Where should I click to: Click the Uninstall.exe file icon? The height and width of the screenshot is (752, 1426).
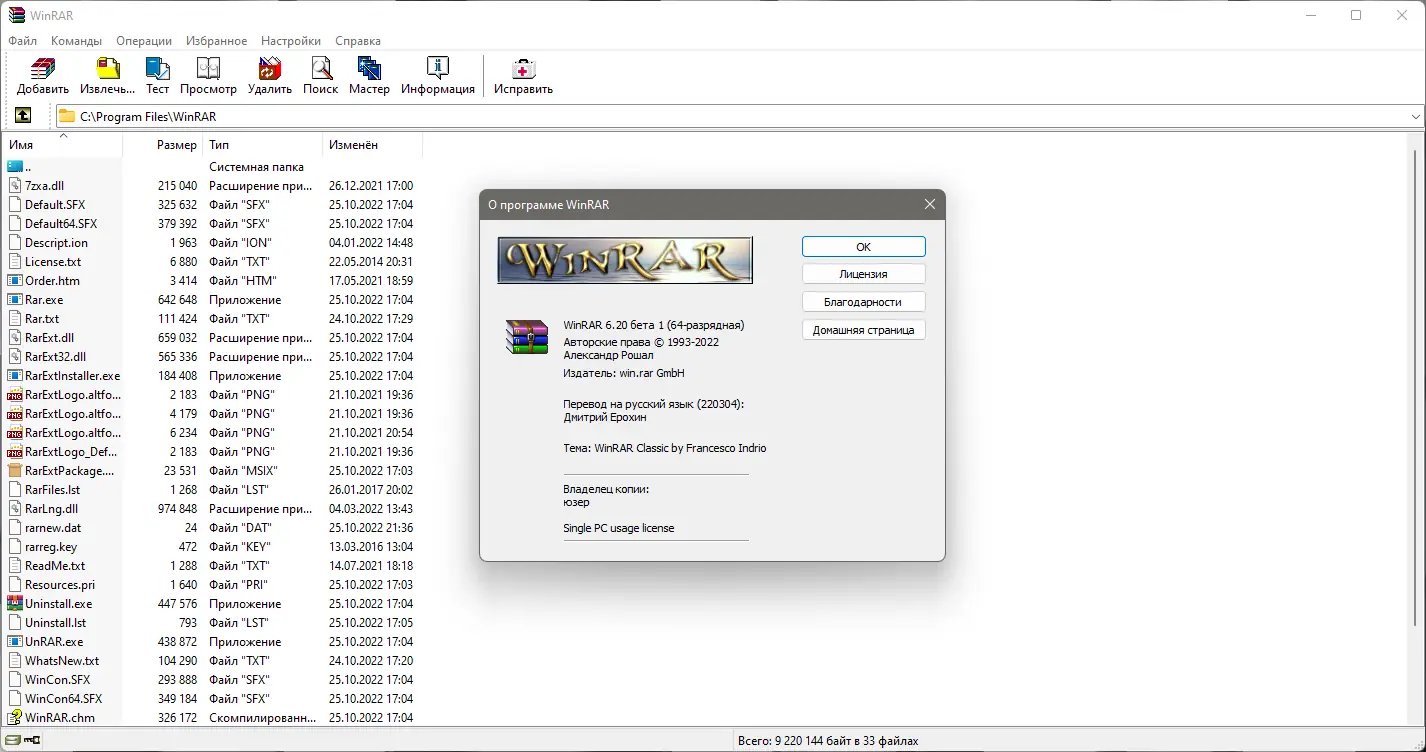pos(15,603)
